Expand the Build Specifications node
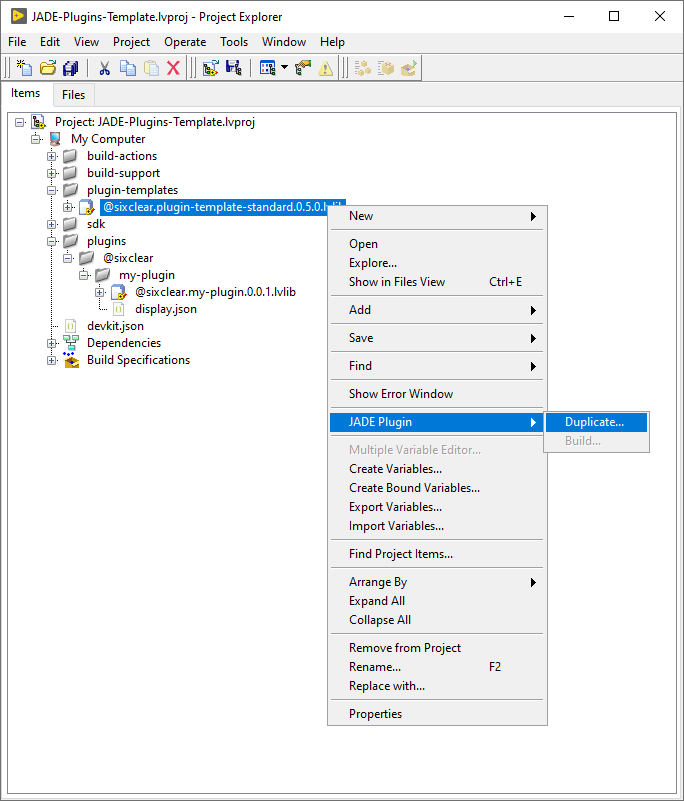Viewport: 684px width, 801px height. pyautogui.click(x=52, y=360)
